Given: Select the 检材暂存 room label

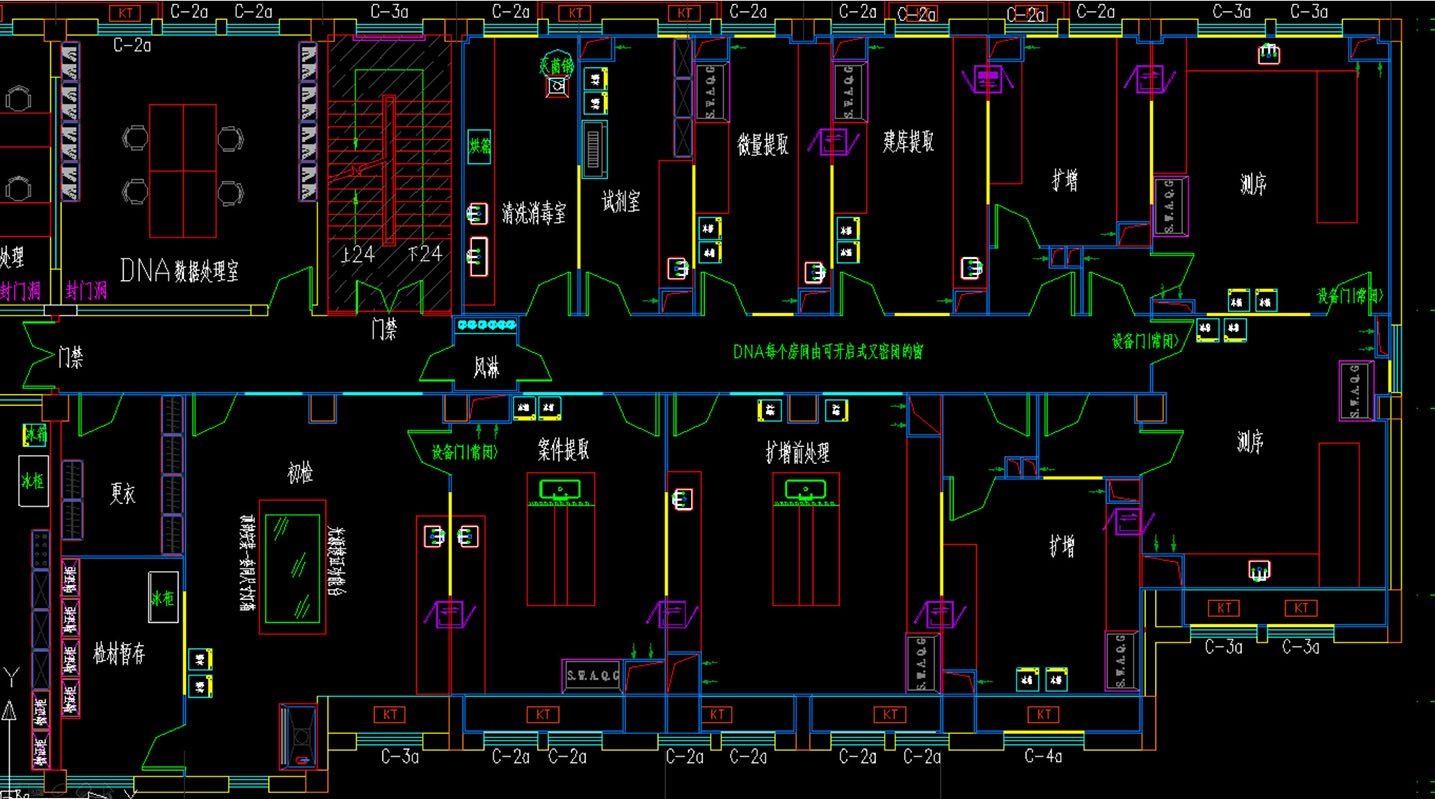Looking at the screenshot, I should pos(120,655).
